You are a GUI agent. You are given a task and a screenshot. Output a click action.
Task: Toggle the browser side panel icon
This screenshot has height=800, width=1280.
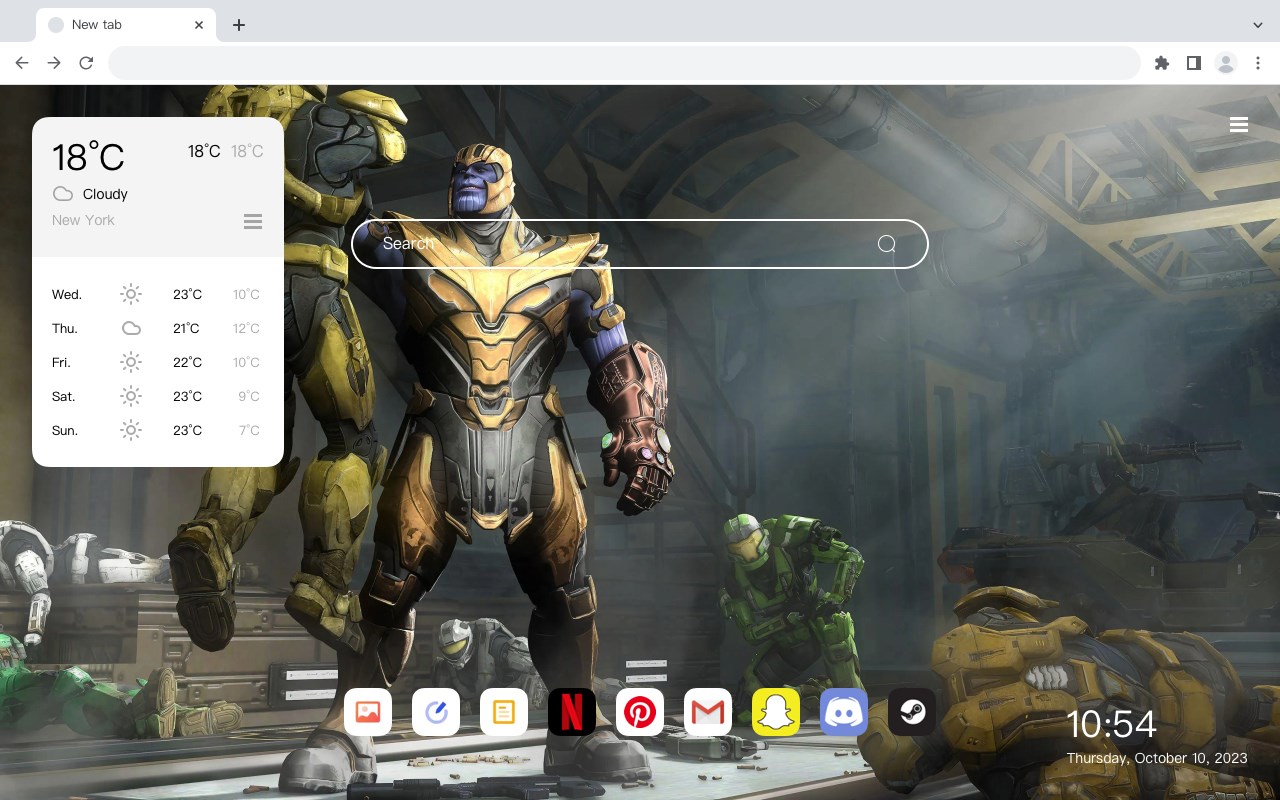pyautogui.click(x=1193, y=63)
